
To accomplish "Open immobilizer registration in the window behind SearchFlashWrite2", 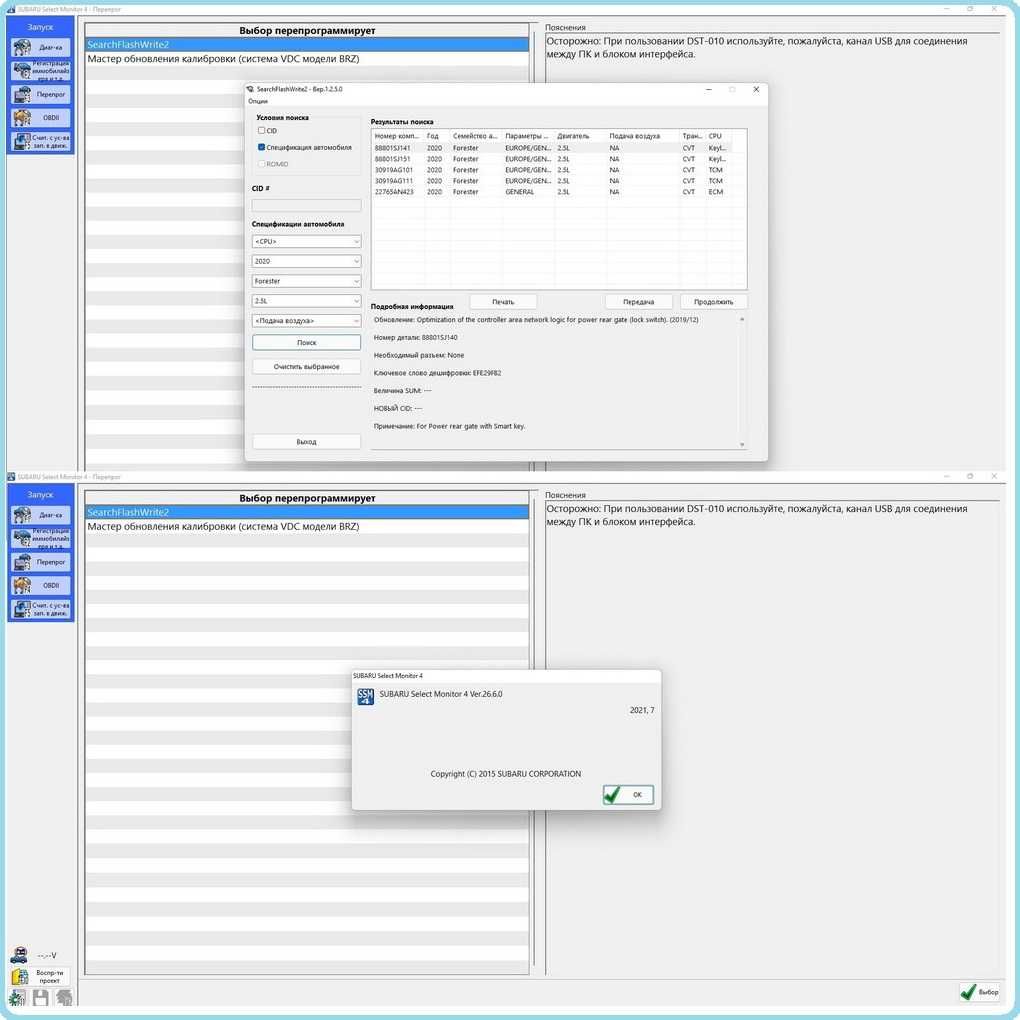I will (x=40, y=71).
